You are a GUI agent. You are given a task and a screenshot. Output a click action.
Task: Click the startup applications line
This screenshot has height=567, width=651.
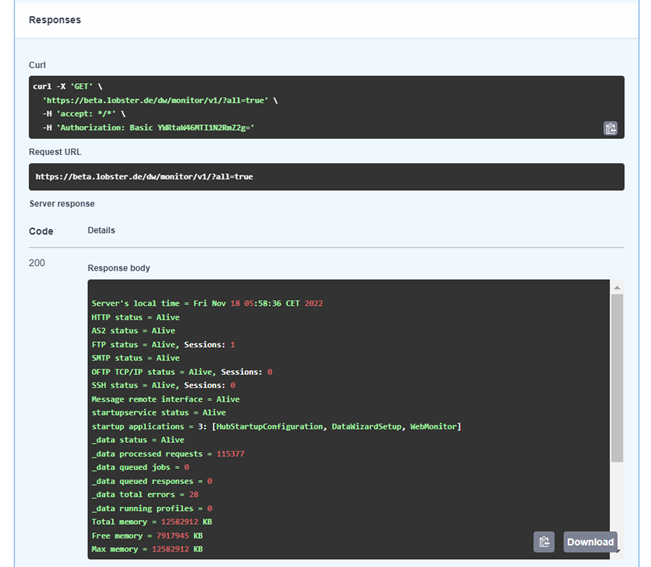(275, 426)
